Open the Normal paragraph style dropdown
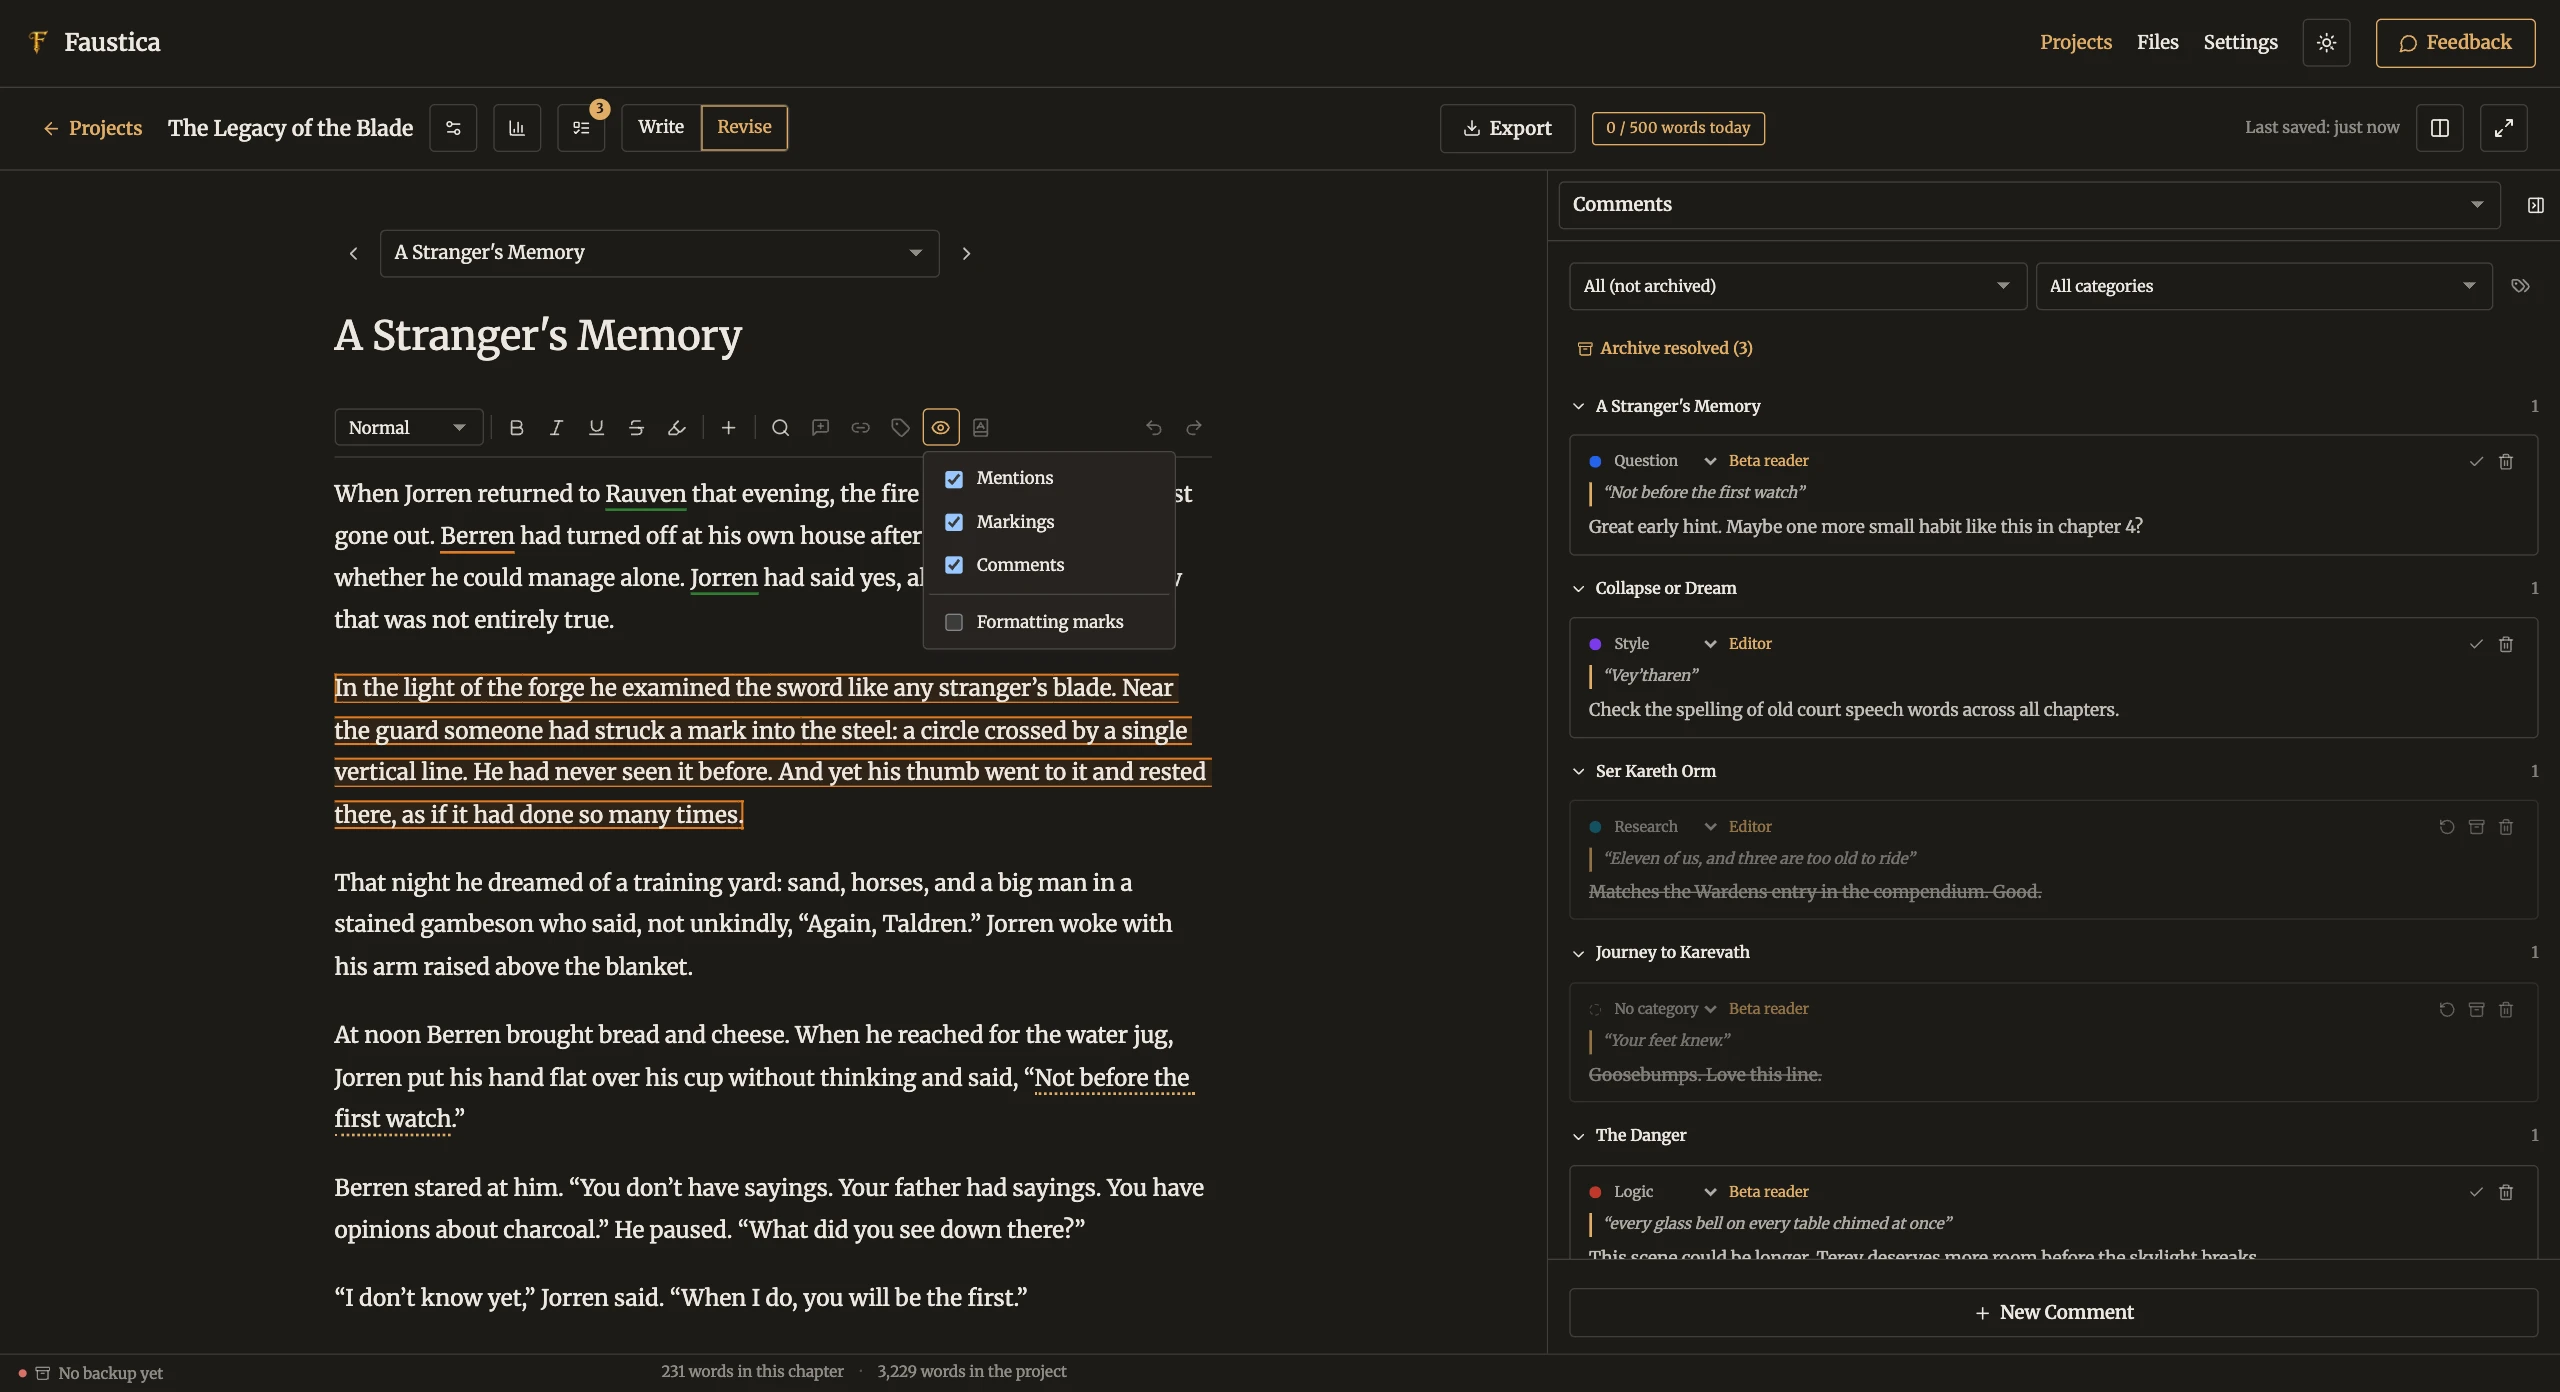 408,428
